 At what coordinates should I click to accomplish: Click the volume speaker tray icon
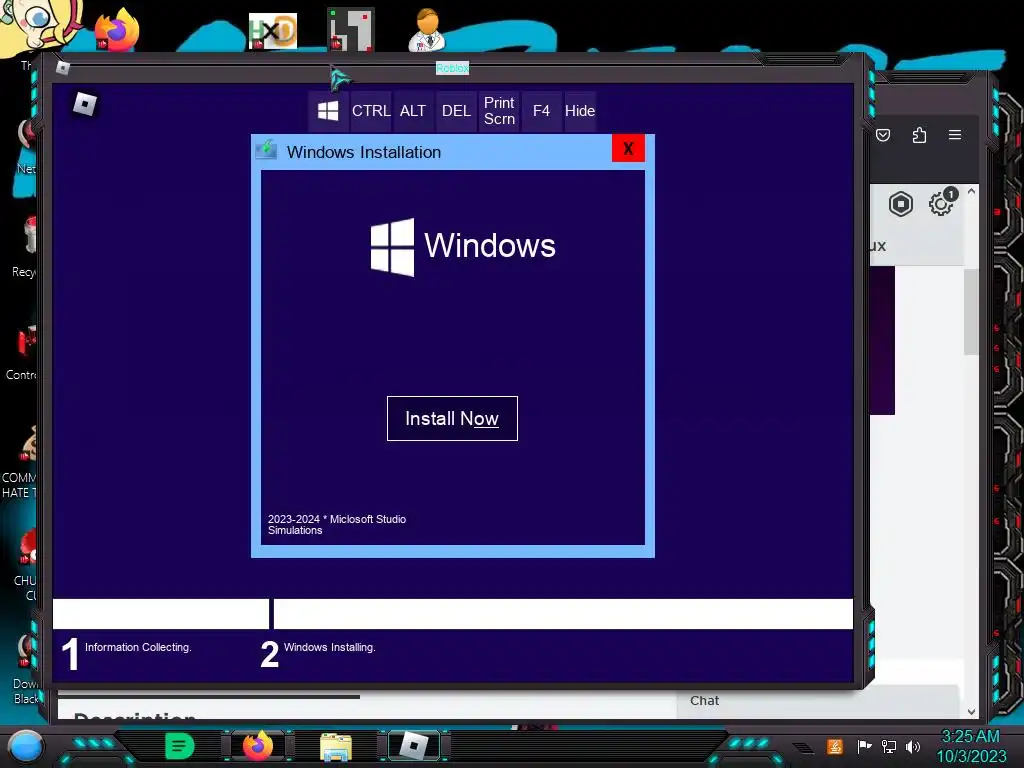[913, 746]
